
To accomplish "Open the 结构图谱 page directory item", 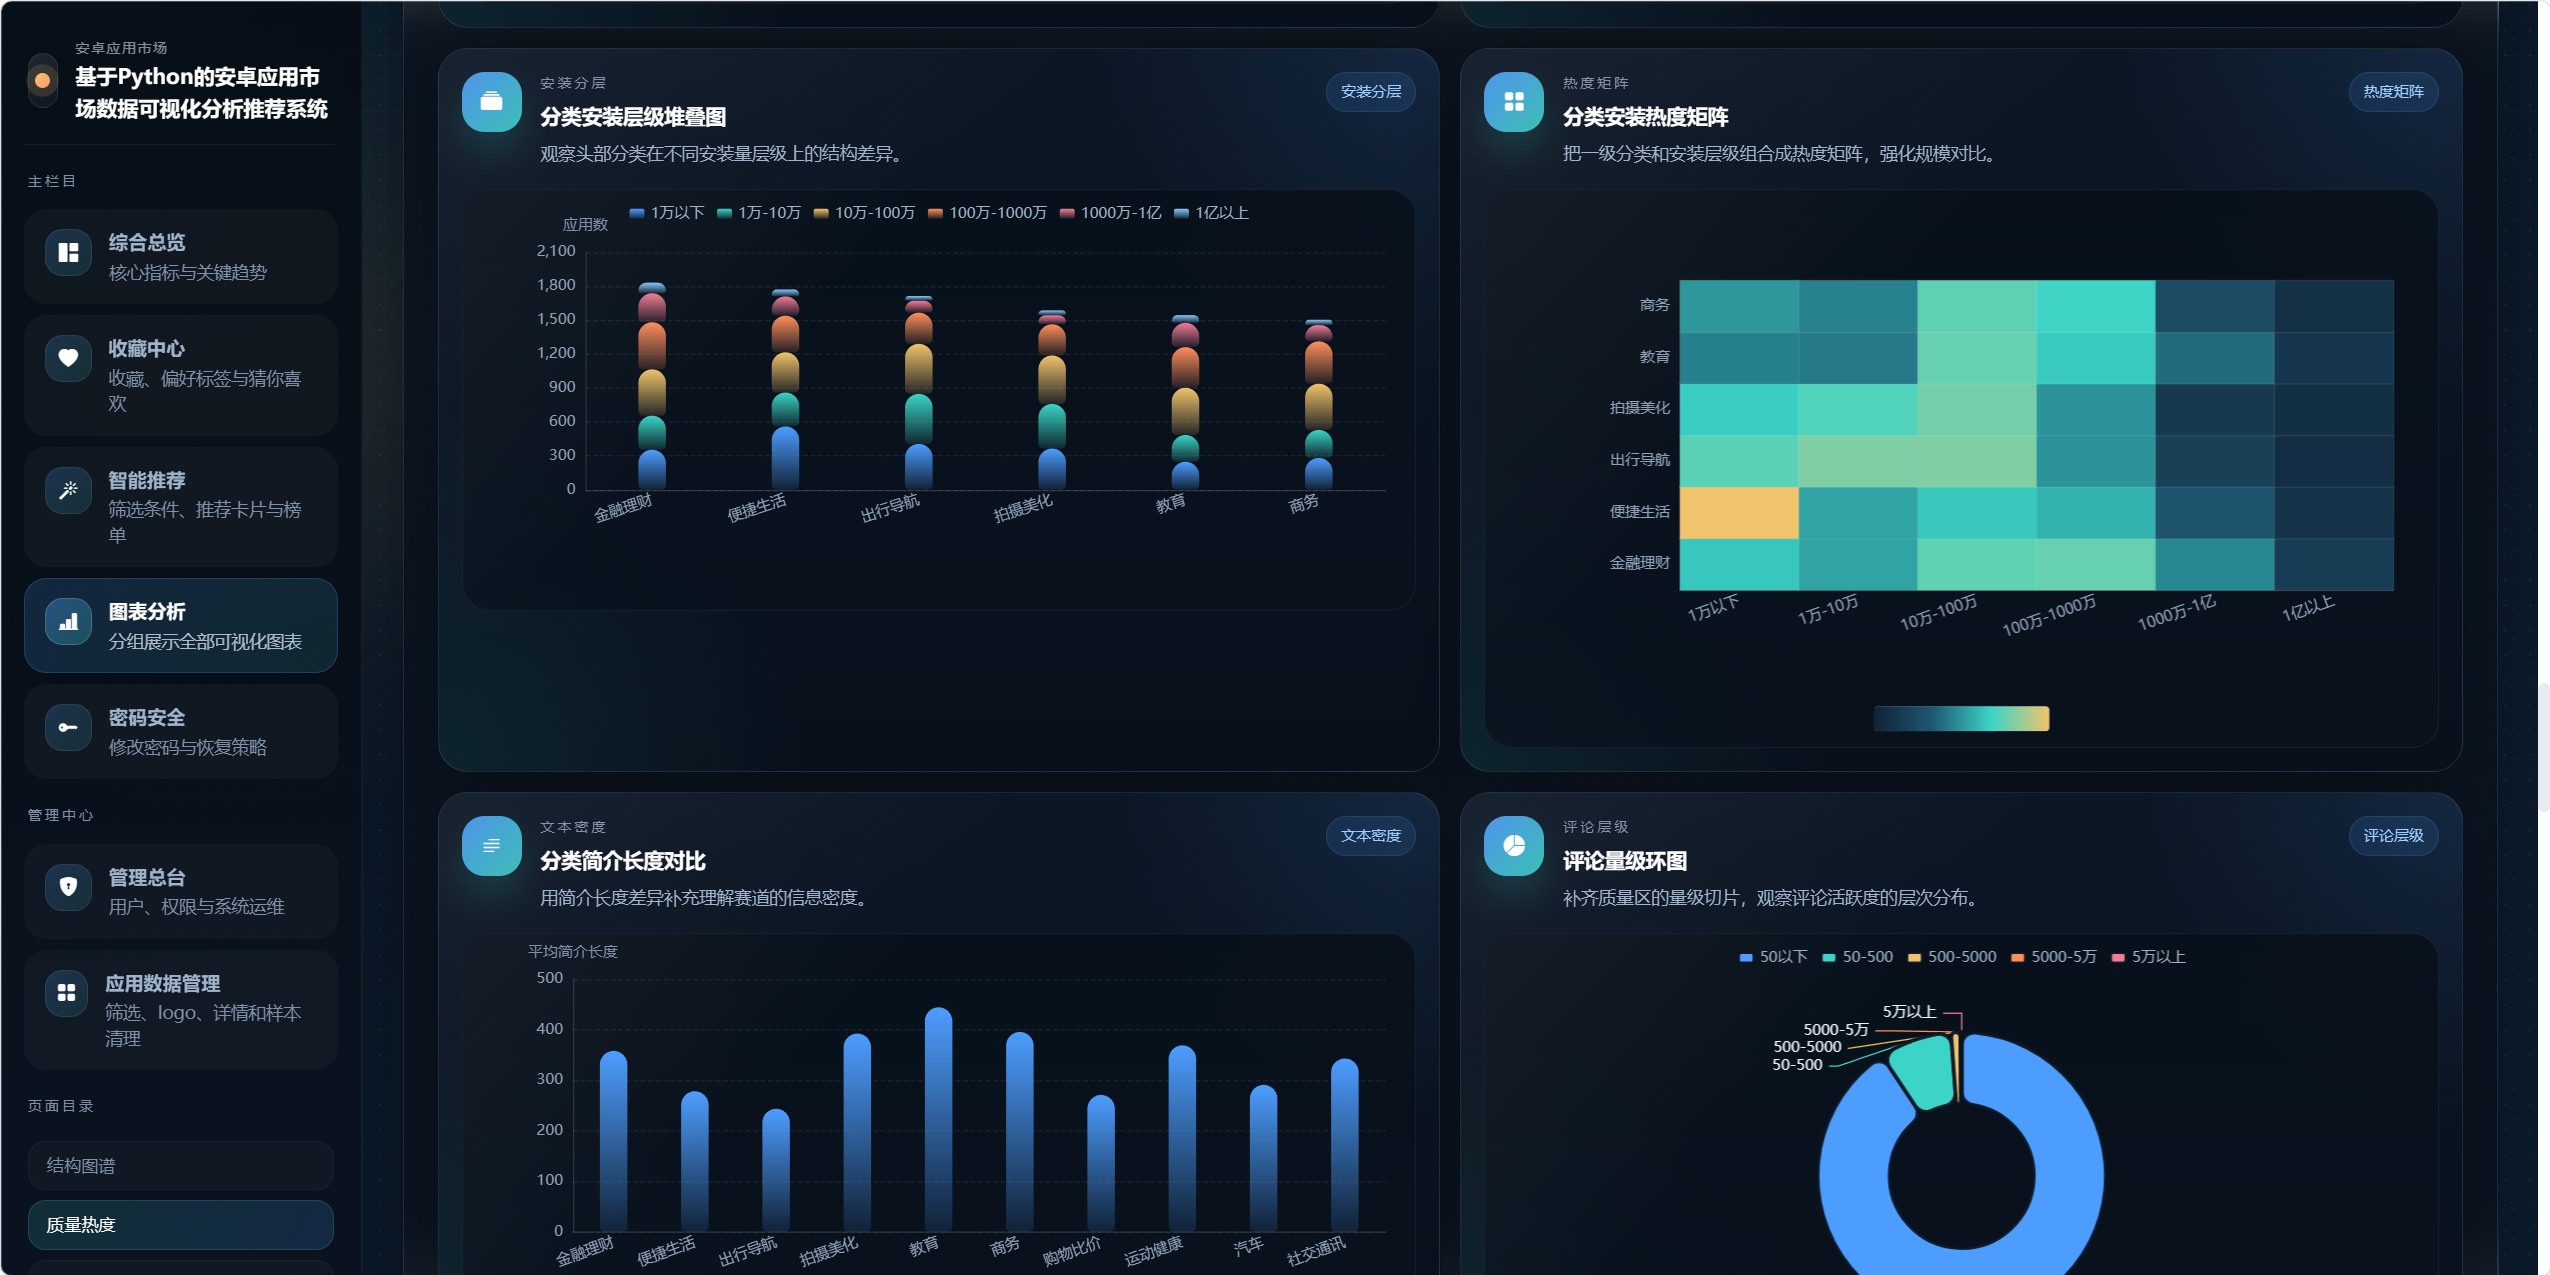I will (x=180, y=1165).
